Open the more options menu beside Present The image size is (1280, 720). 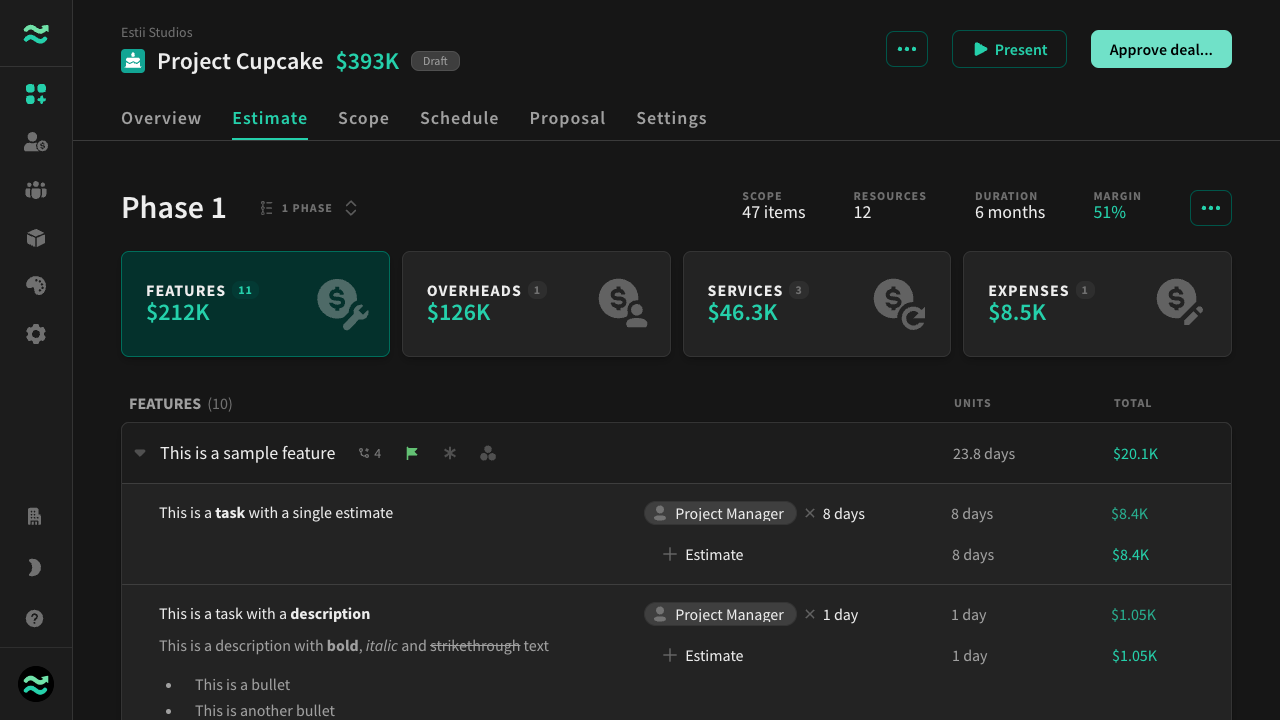click(x=907, y=49)
